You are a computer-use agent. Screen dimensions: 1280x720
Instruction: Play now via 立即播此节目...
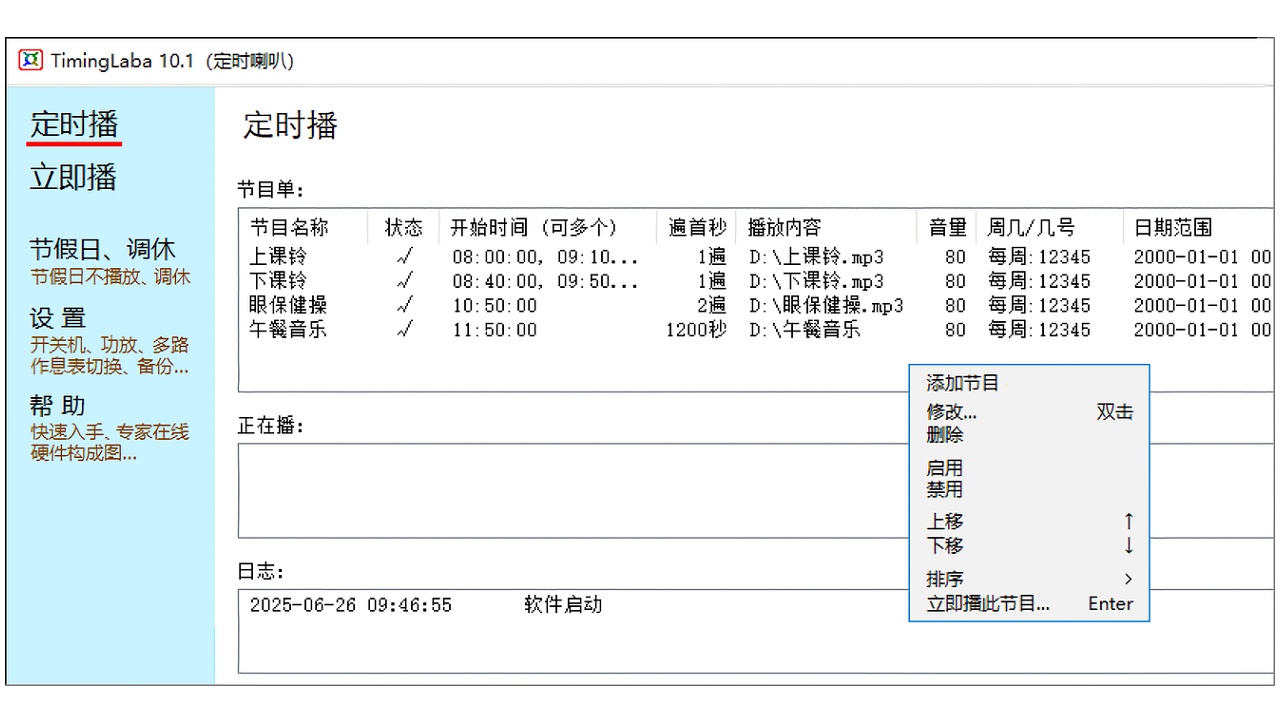tap(985, 603)
